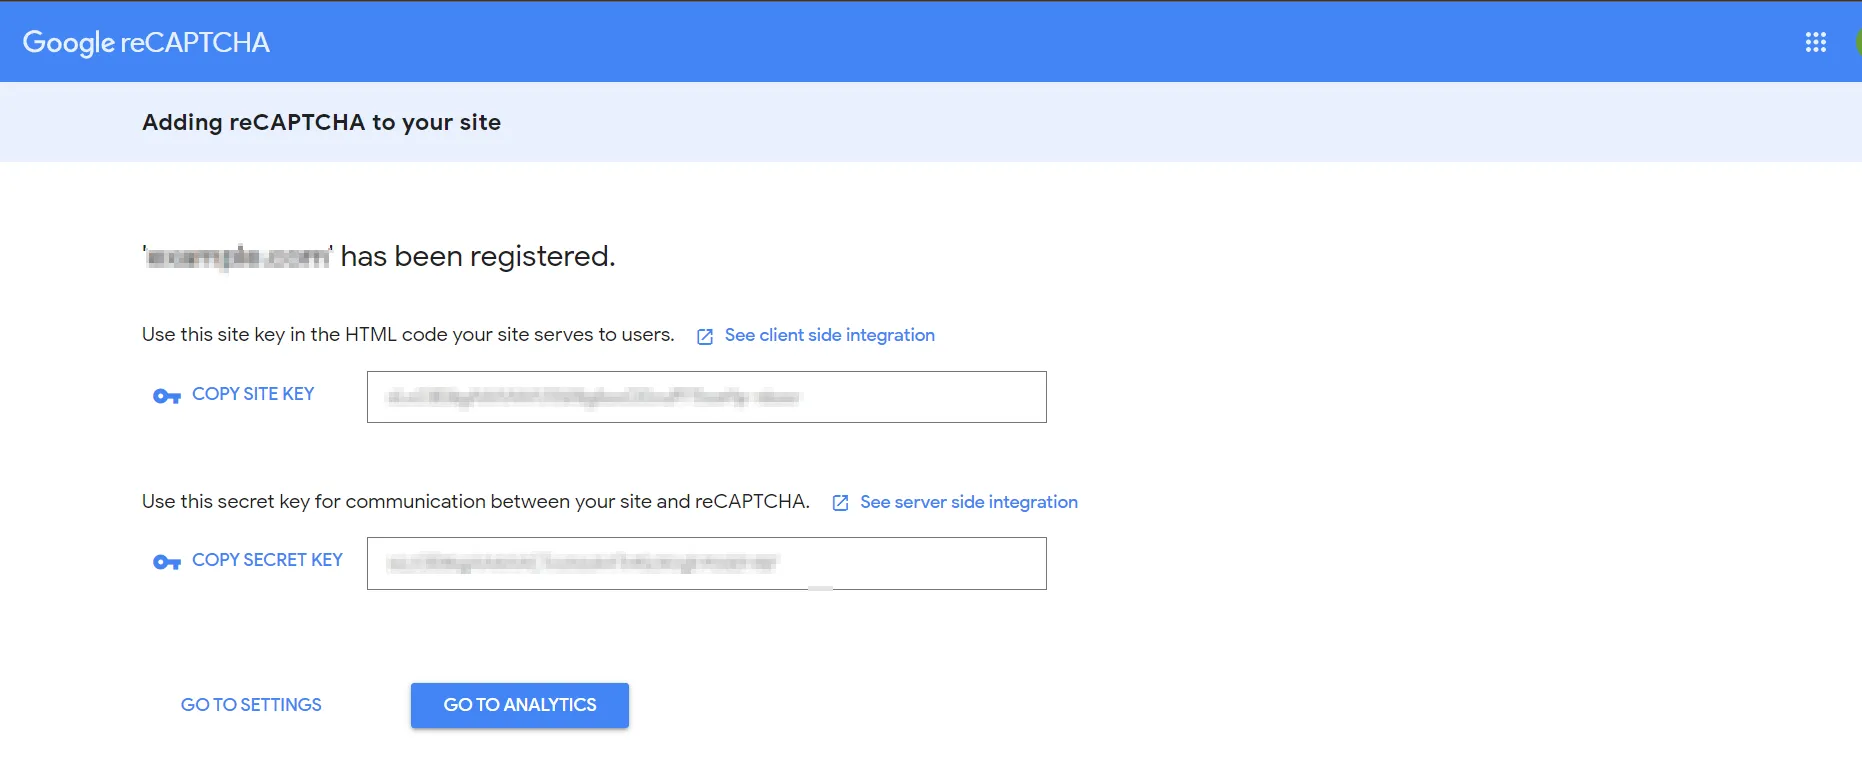
Task: Click the blurred registered domain name
Action: tap(237, 257)
